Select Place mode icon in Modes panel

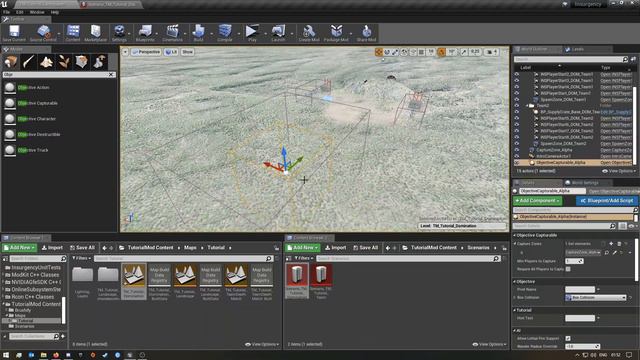(x=11, y=62)
